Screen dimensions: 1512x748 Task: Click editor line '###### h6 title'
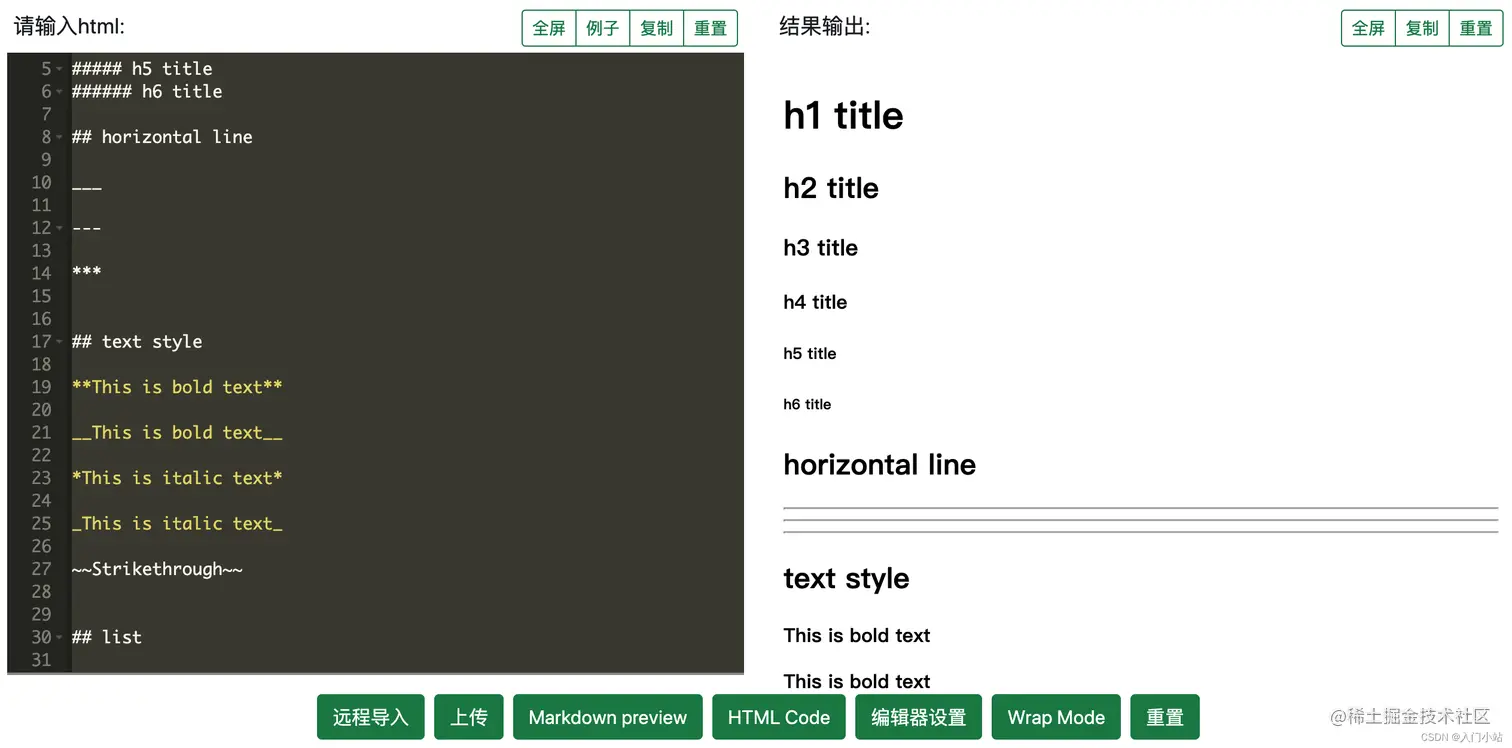coord(147,92)
